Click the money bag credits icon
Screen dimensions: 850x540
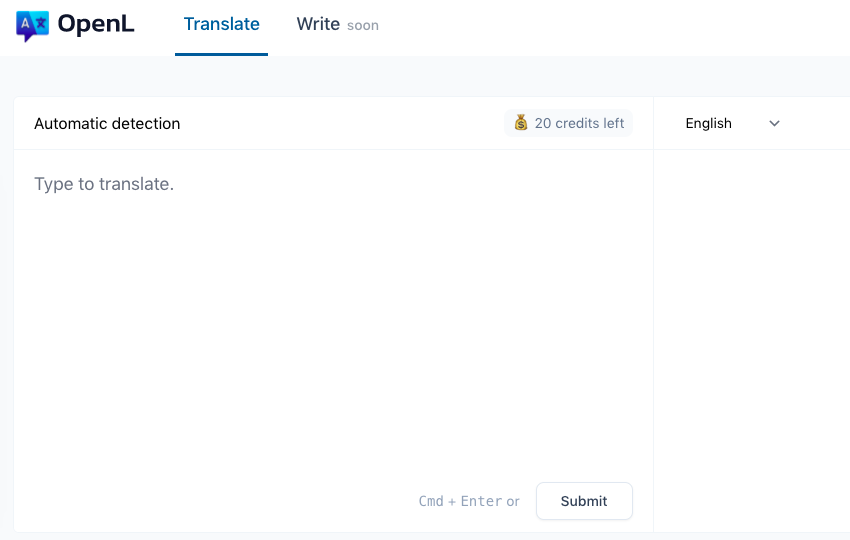[x=521, y=123]
